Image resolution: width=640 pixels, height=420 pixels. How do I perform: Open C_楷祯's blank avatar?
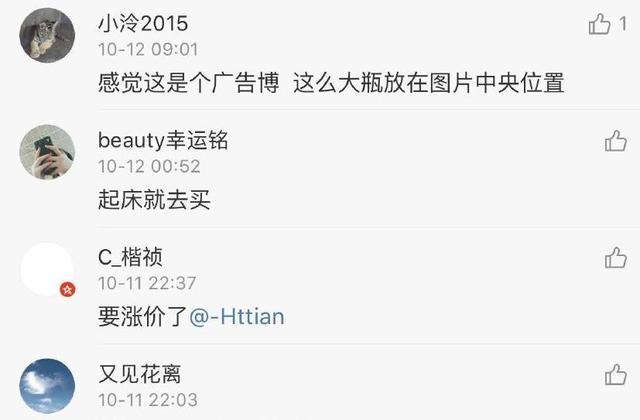tap(47, 269)
